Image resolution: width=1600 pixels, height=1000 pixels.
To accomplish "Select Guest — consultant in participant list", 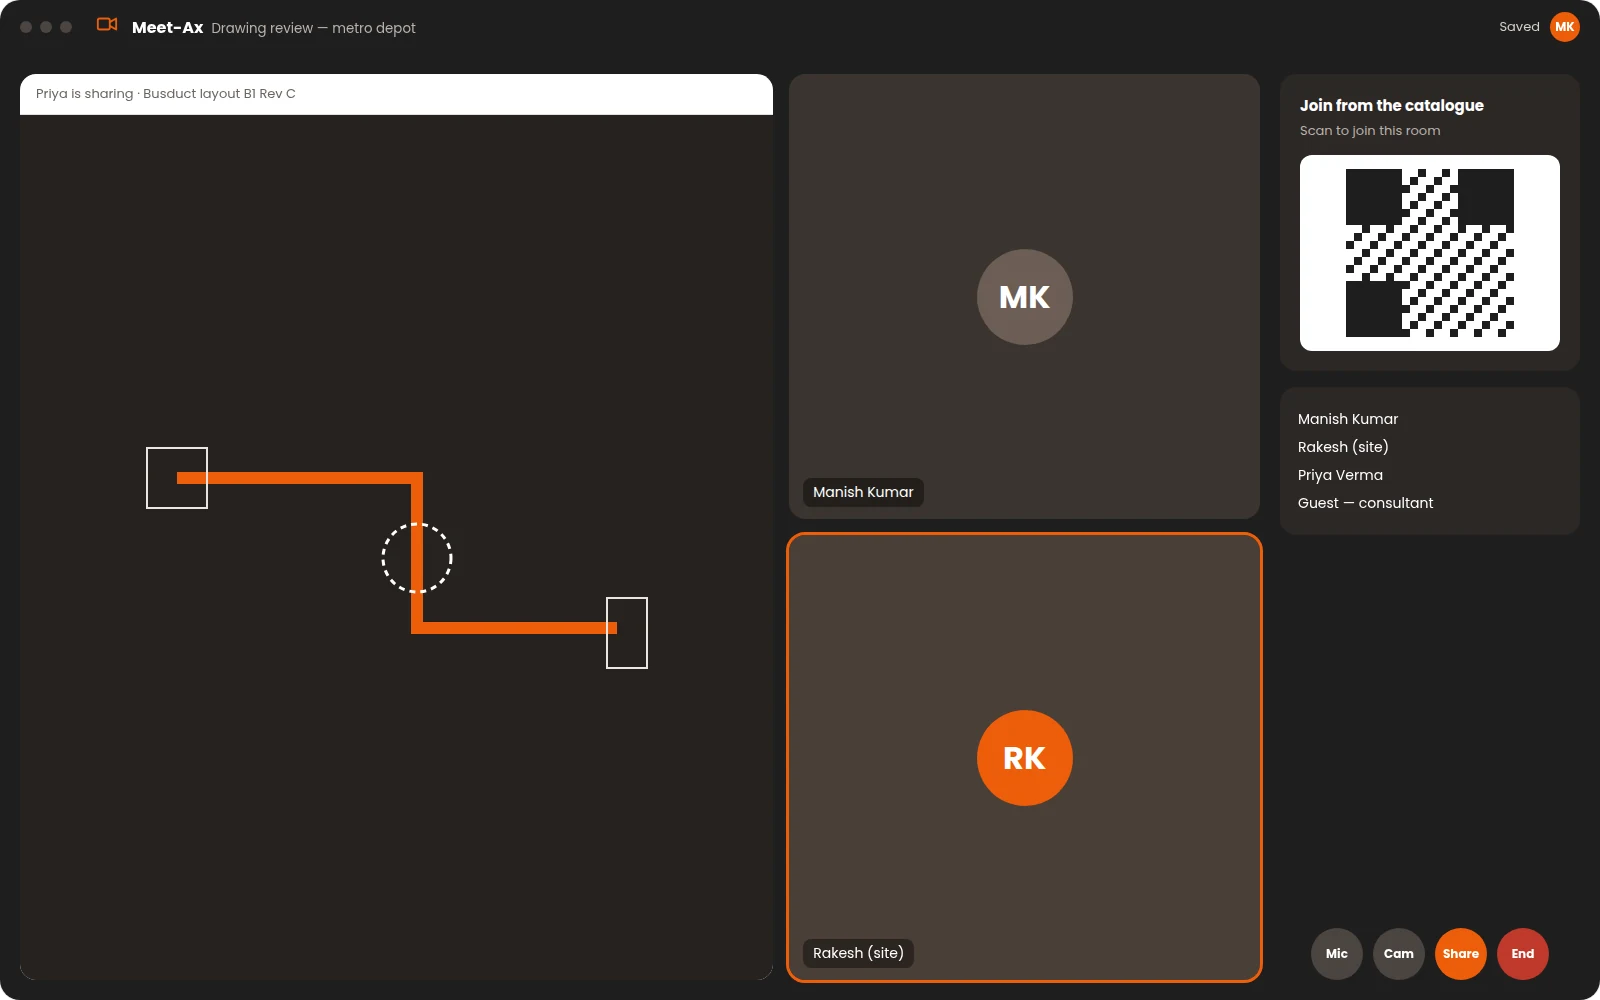I will [1365, 503].
